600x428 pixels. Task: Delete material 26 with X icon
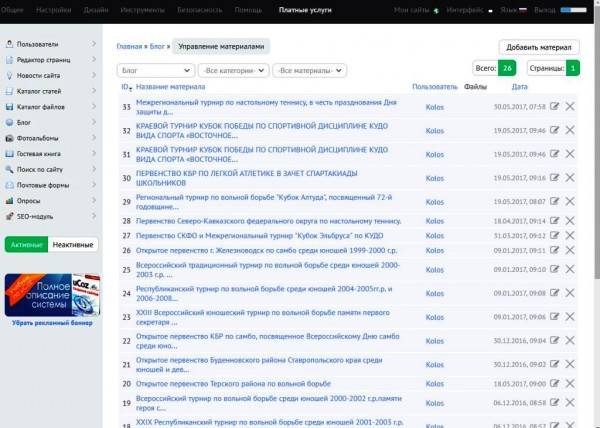pyautogui.click(x=570, y=250)
